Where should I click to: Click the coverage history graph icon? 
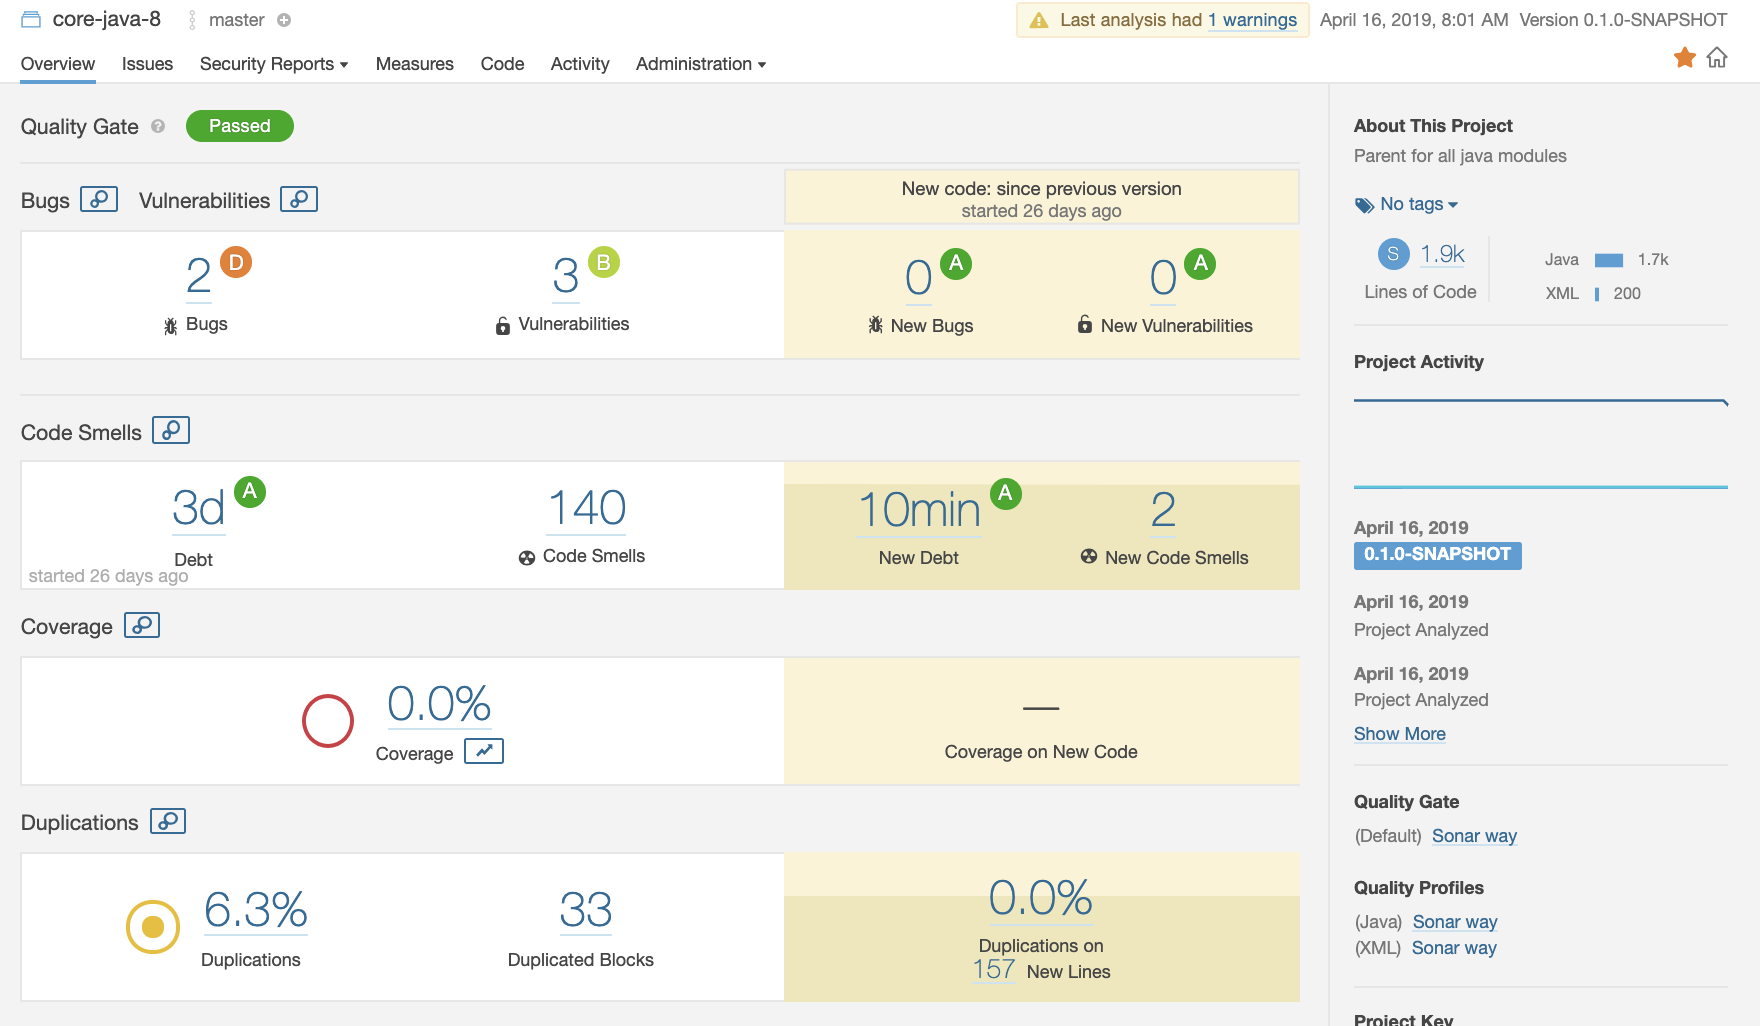484,751
